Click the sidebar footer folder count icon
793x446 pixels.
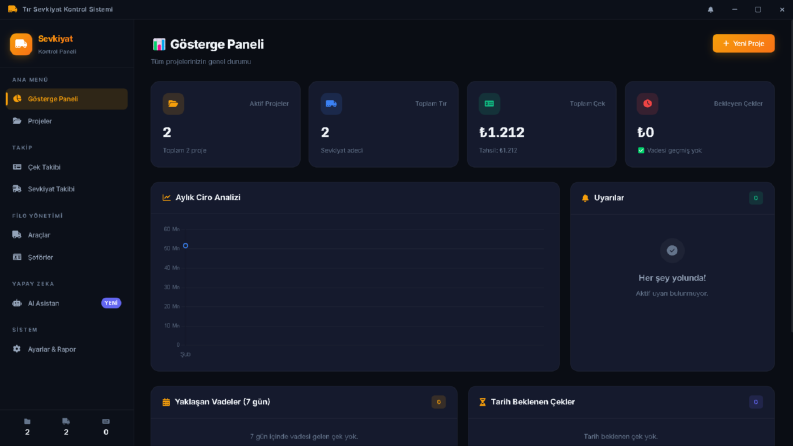(27, 421)
